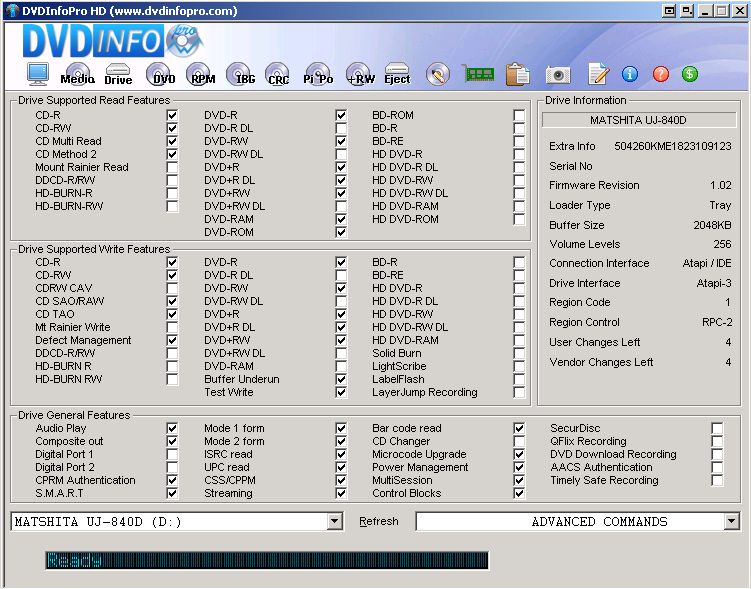Click the Connection Interface value Atapi / IDE

click(x=707, y=263)
